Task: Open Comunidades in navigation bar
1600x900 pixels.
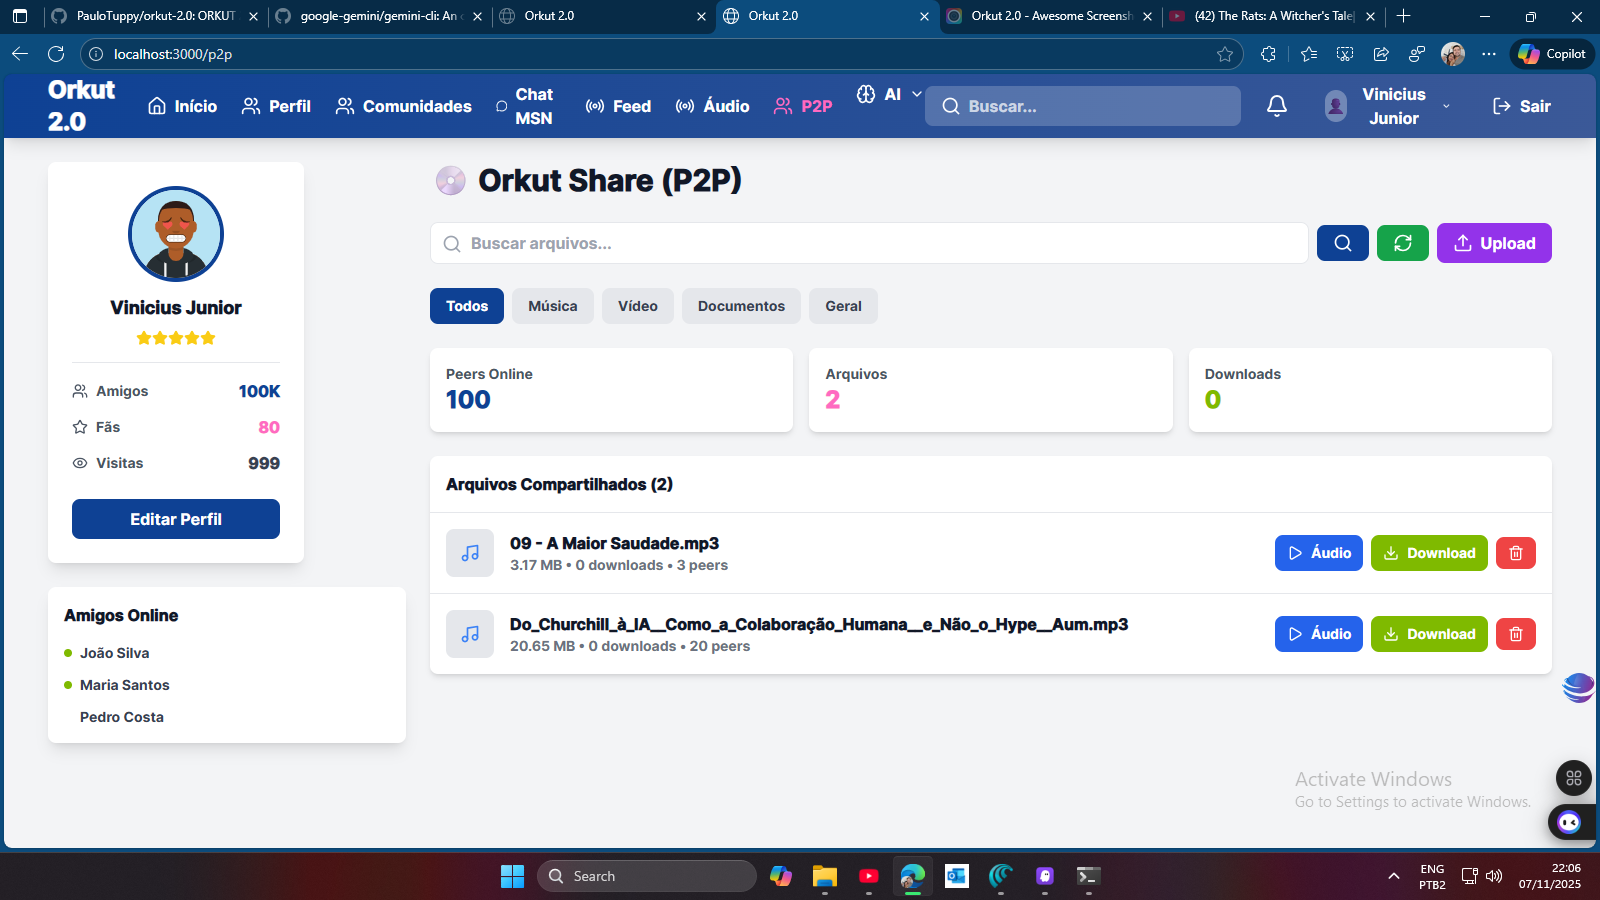Action: click(404, 106)
